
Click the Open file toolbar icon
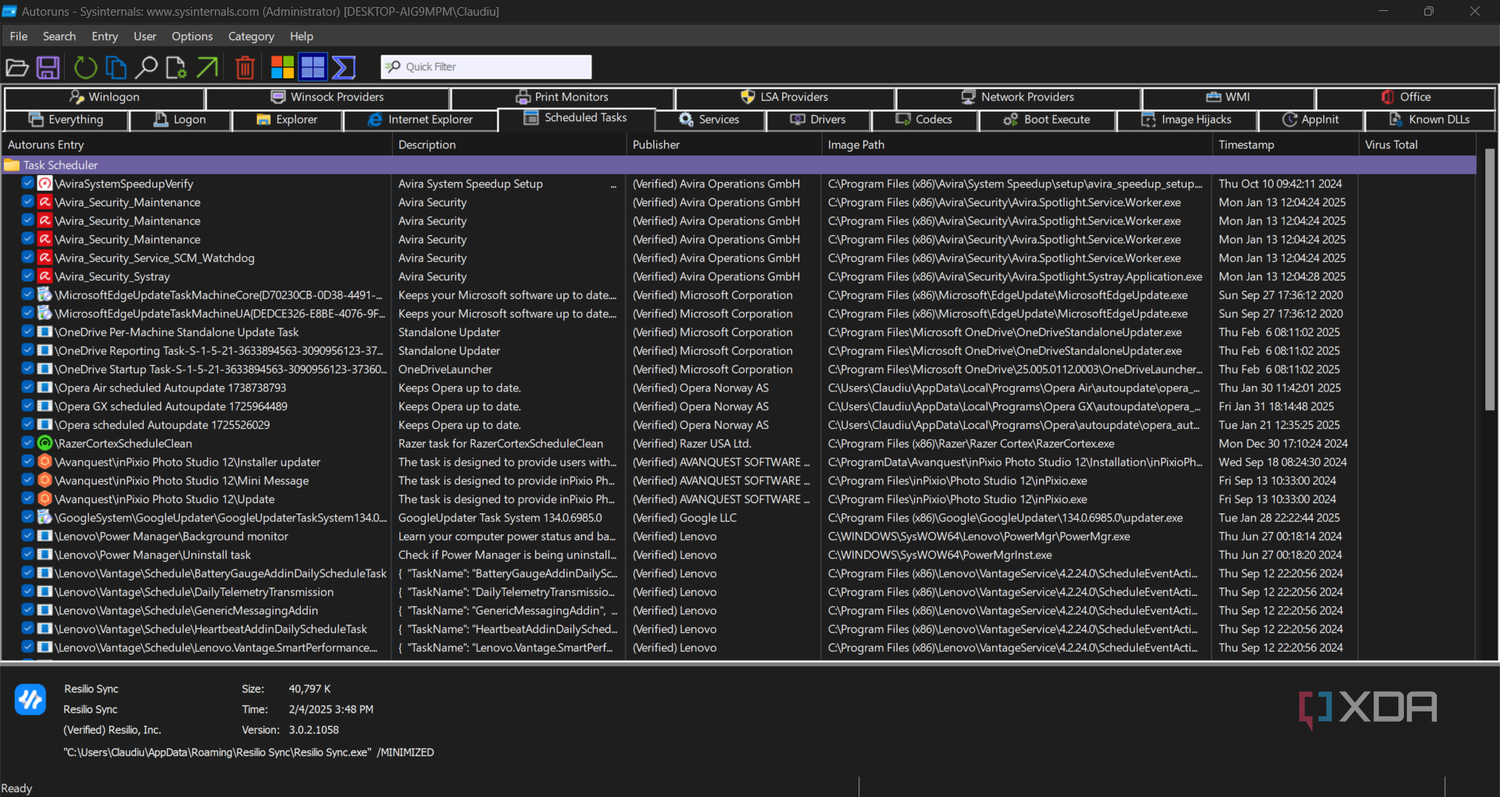click(17, 68)
